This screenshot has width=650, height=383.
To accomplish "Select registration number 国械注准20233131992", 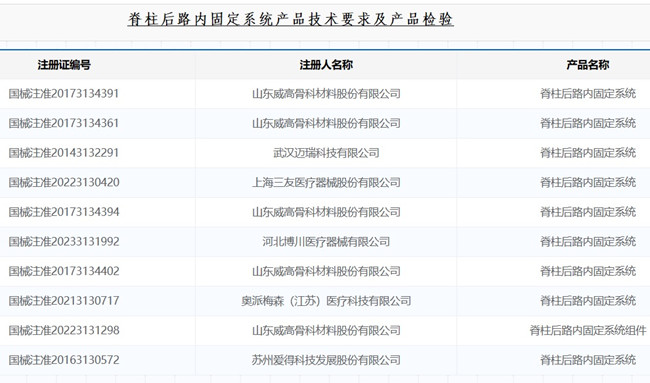I will (64, 242).
